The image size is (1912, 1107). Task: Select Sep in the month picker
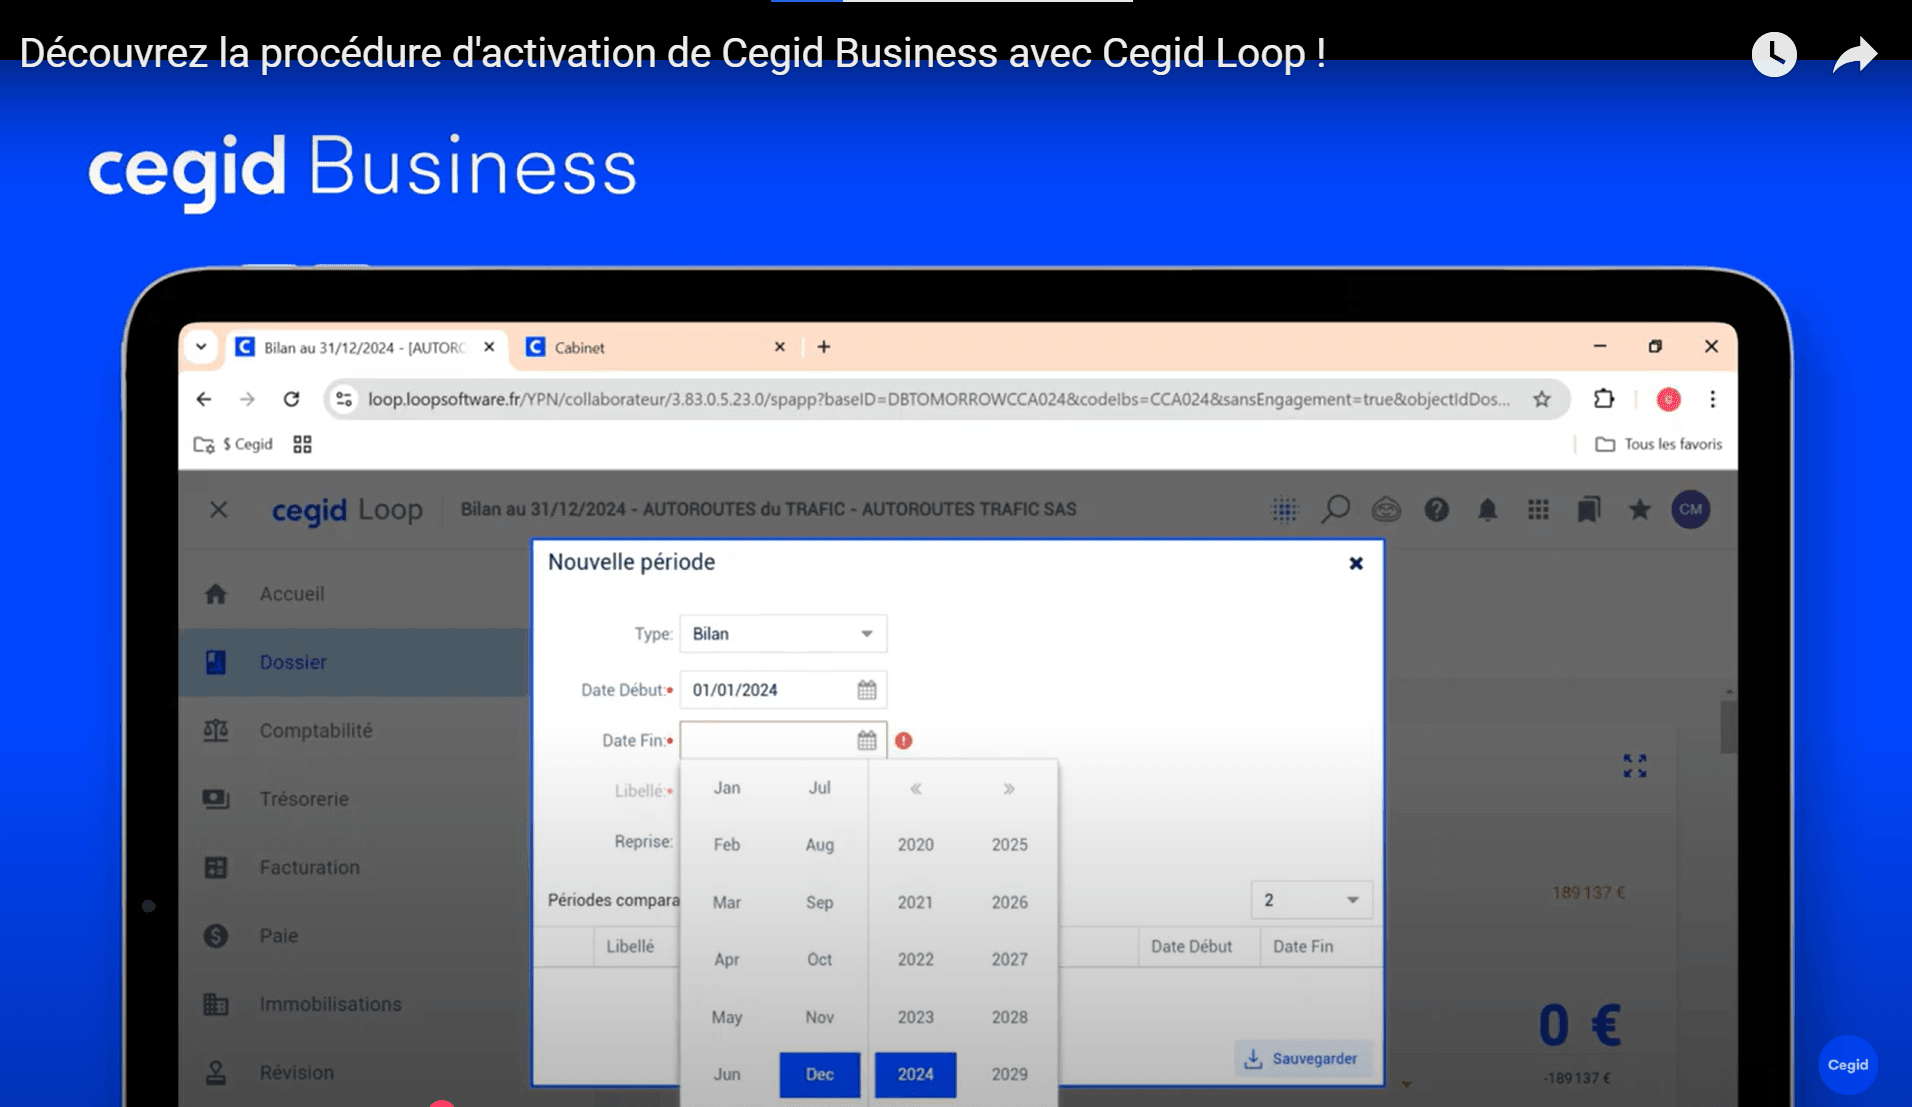[819, 902]
